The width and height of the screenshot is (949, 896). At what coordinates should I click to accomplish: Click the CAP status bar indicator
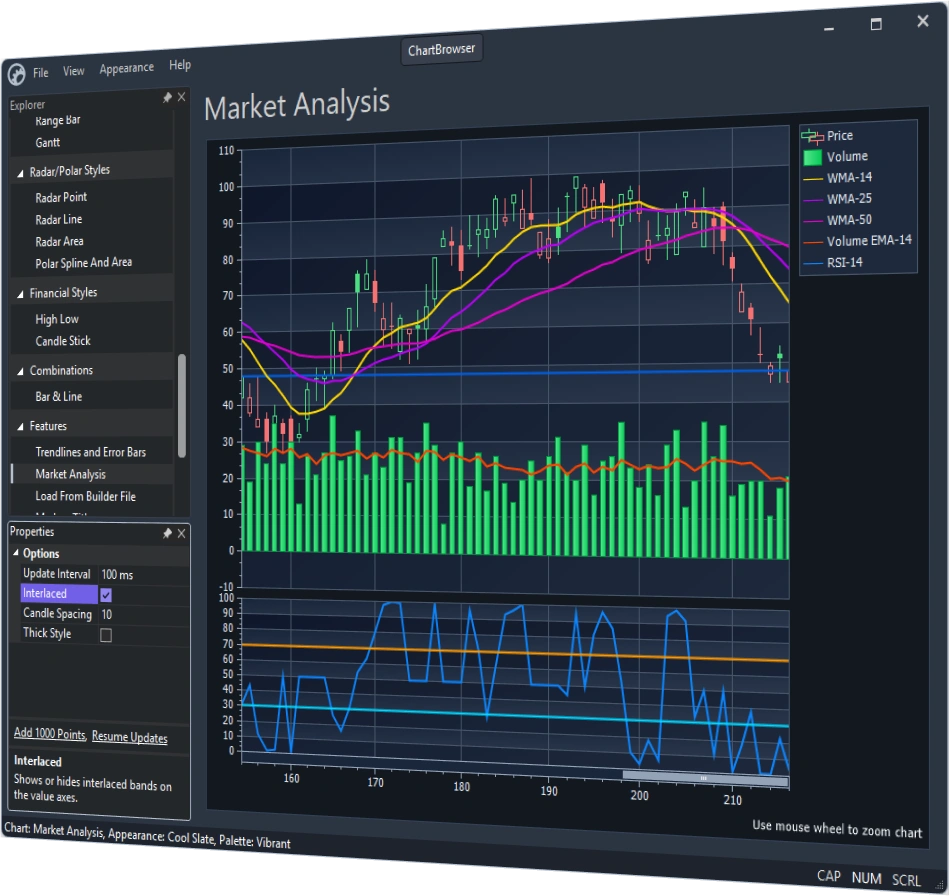click(x=829, y=876)
